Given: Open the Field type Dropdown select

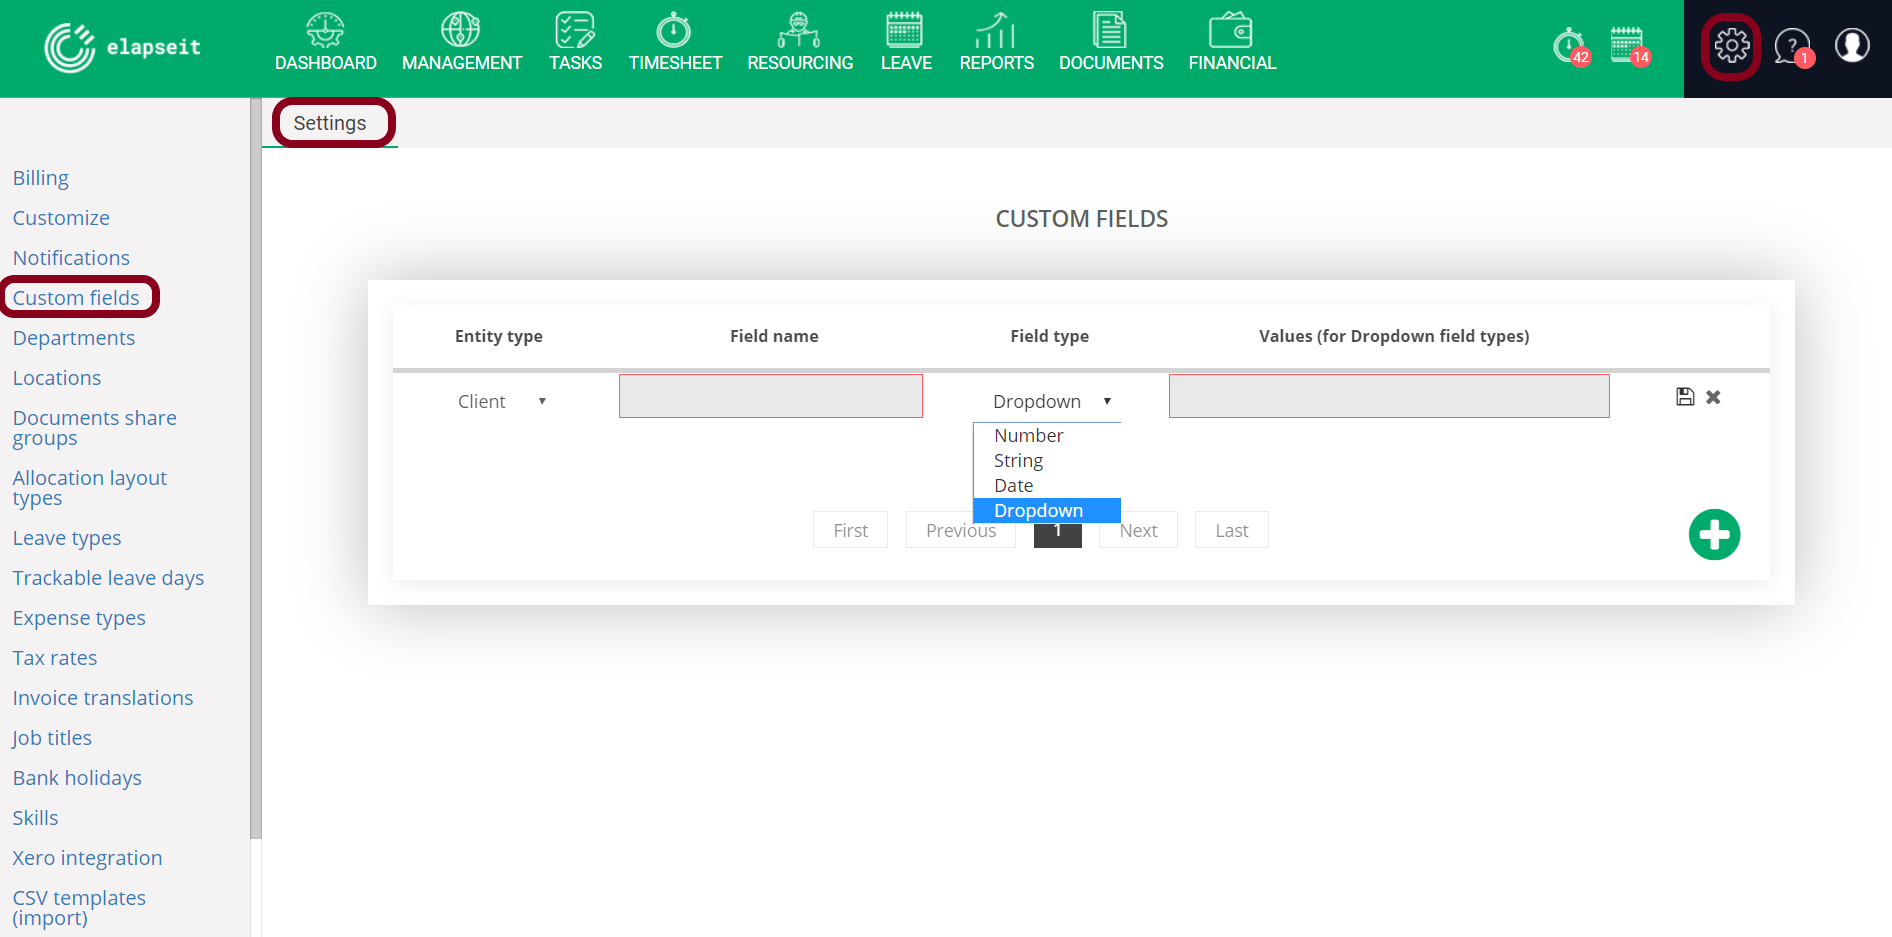Looking at the screenshot, I should [1052, 401].
